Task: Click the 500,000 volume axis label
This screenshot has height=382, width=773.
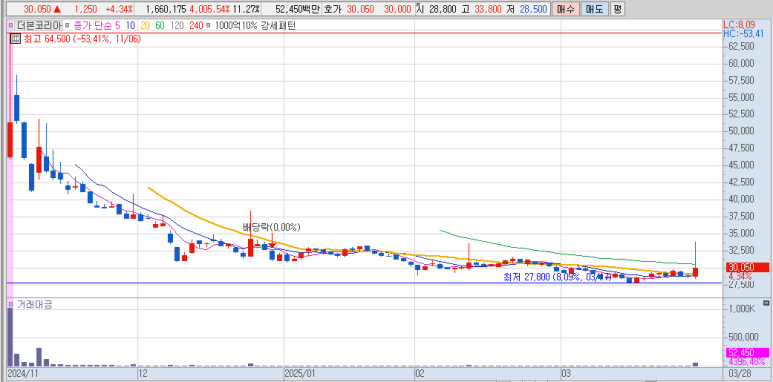Action: coord(742,337)
